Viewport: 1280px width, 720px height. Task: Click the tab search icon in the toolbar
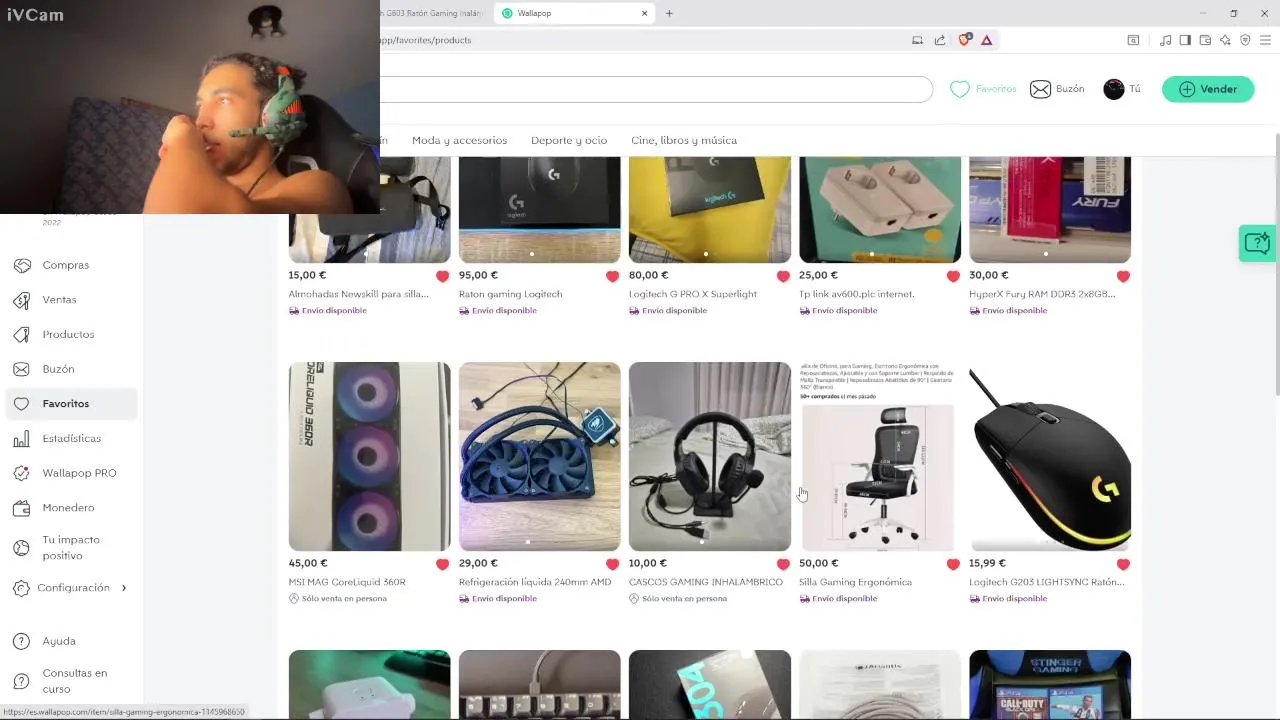tap(1133, 40)
